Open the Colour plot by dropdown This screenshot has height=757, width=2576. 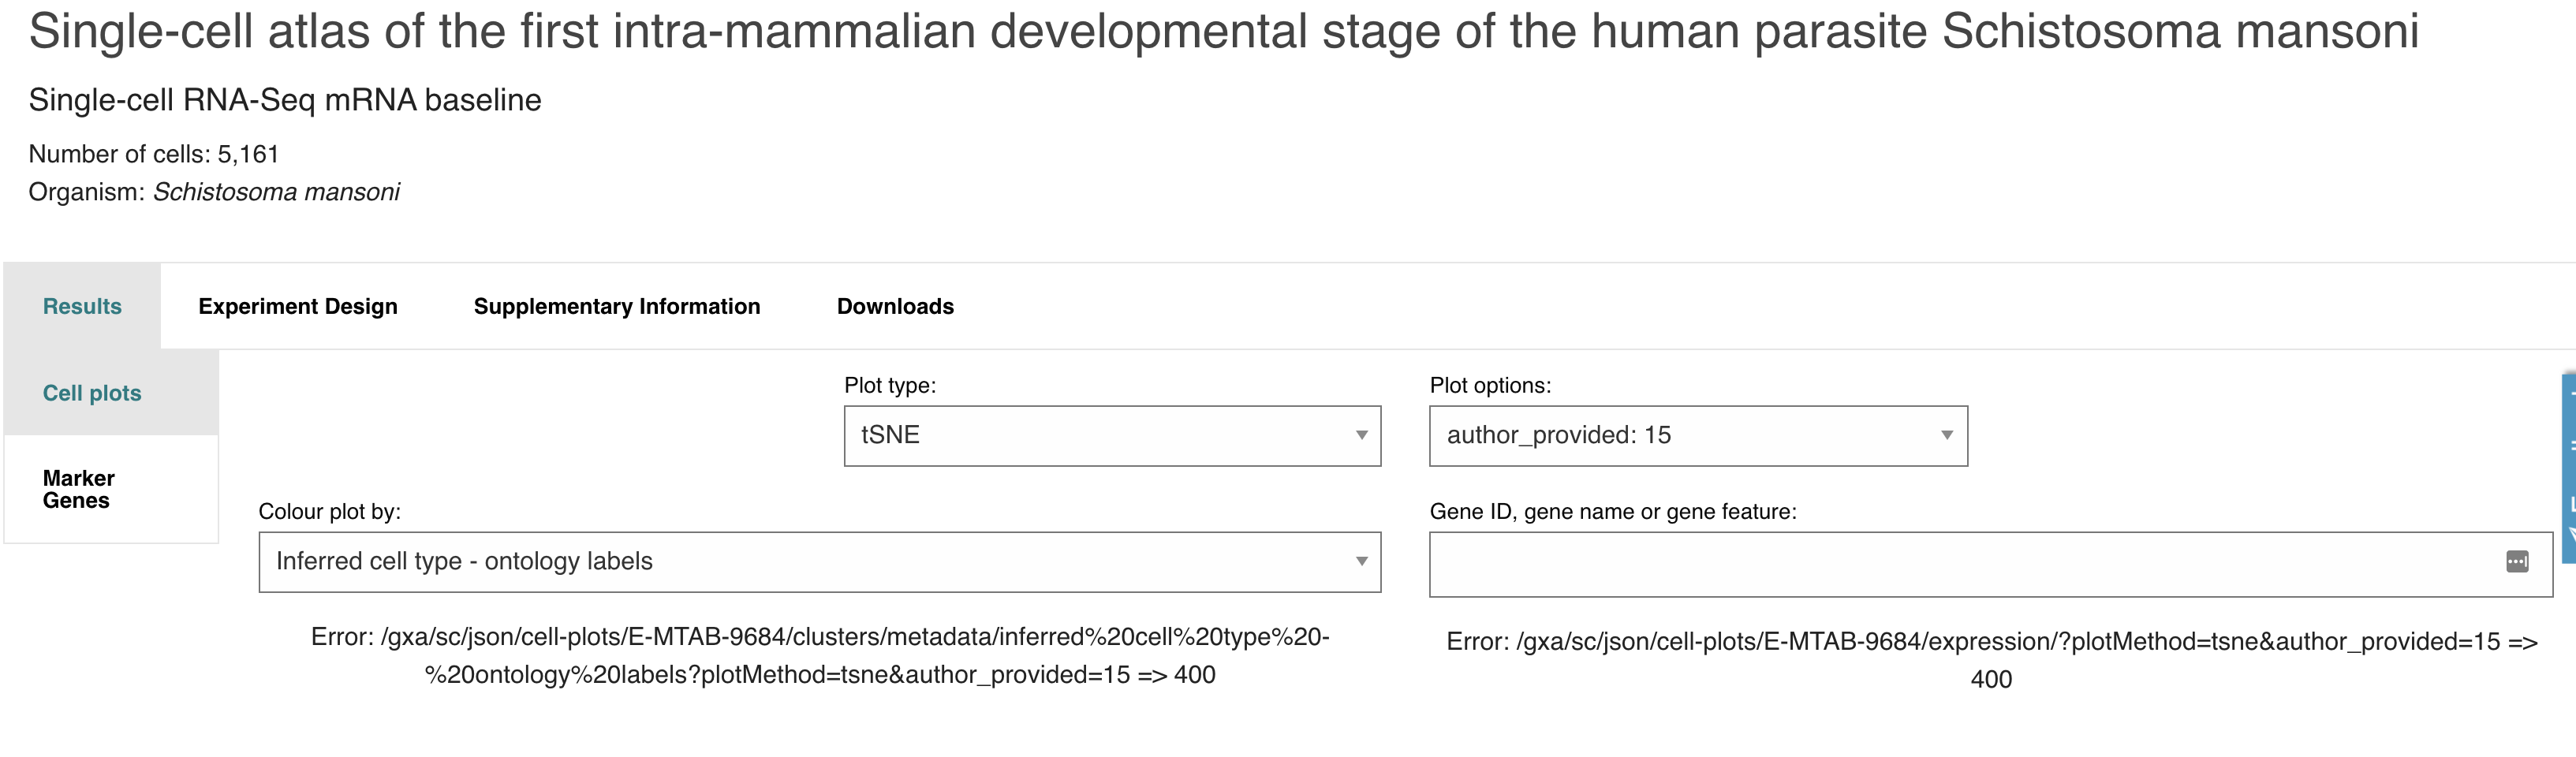tap(820, 562)
